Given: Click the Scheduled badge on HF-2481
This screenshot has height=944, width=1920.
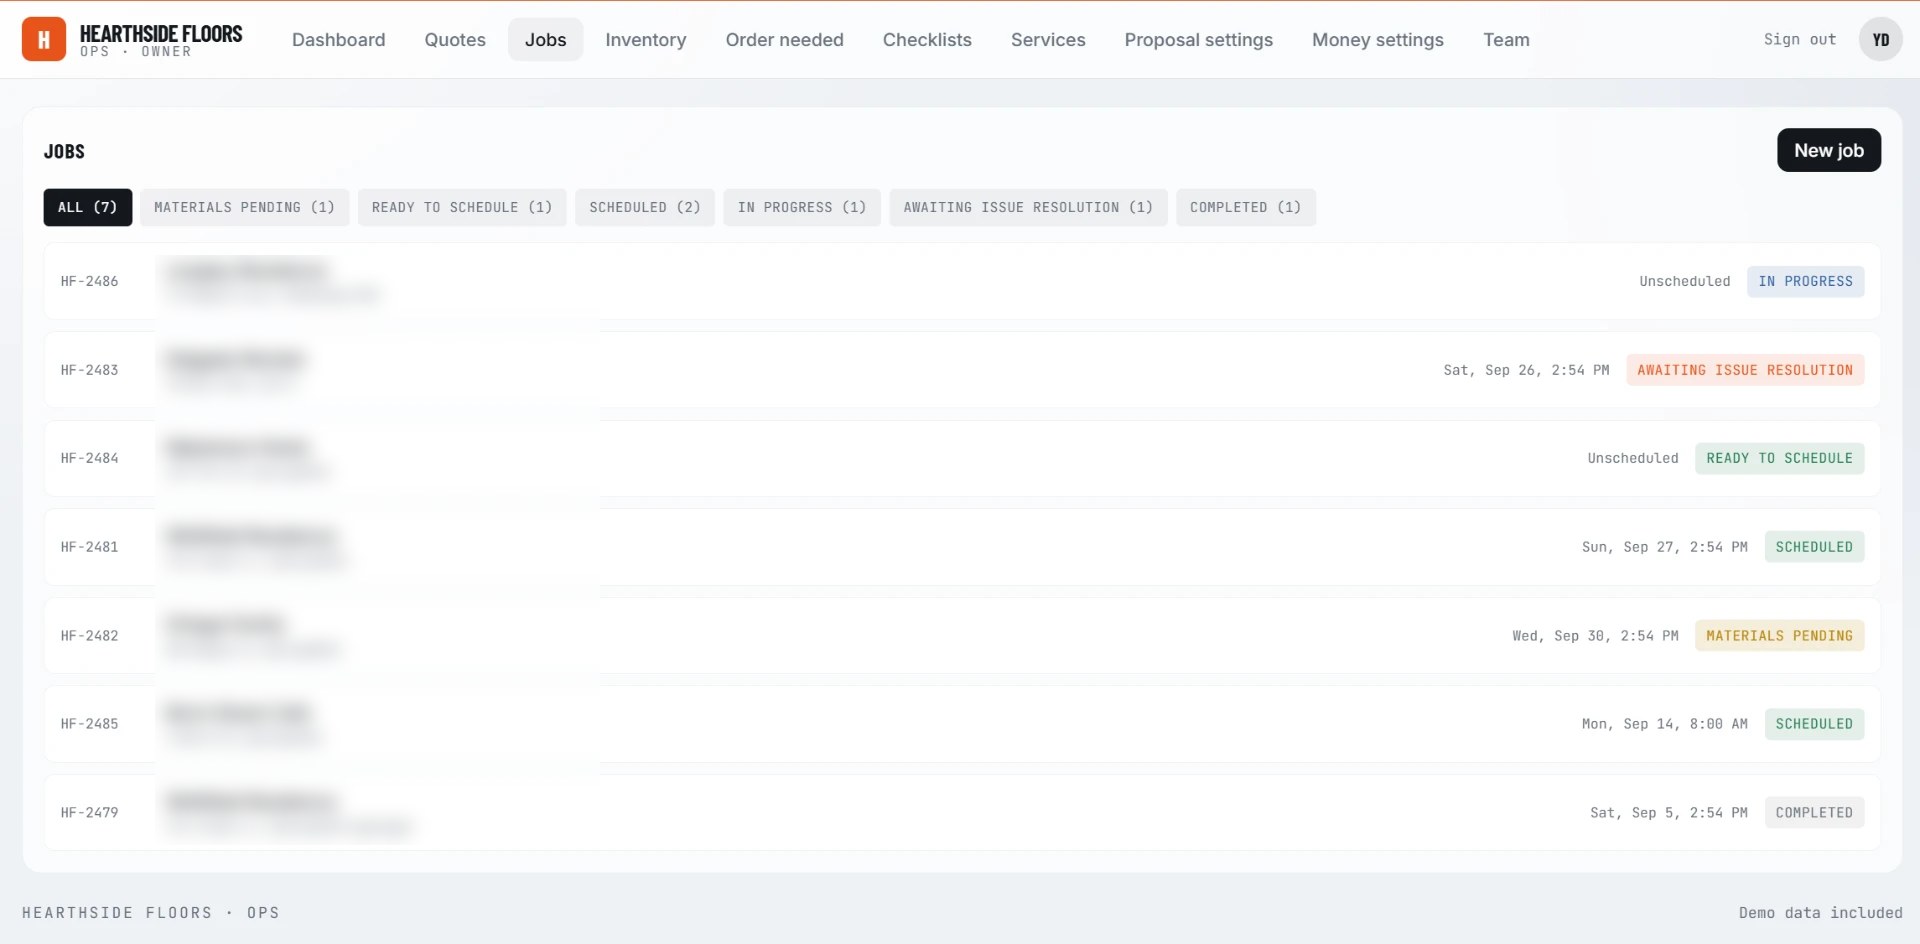Looking at the screenshot, I should (x=1814, y=547).
